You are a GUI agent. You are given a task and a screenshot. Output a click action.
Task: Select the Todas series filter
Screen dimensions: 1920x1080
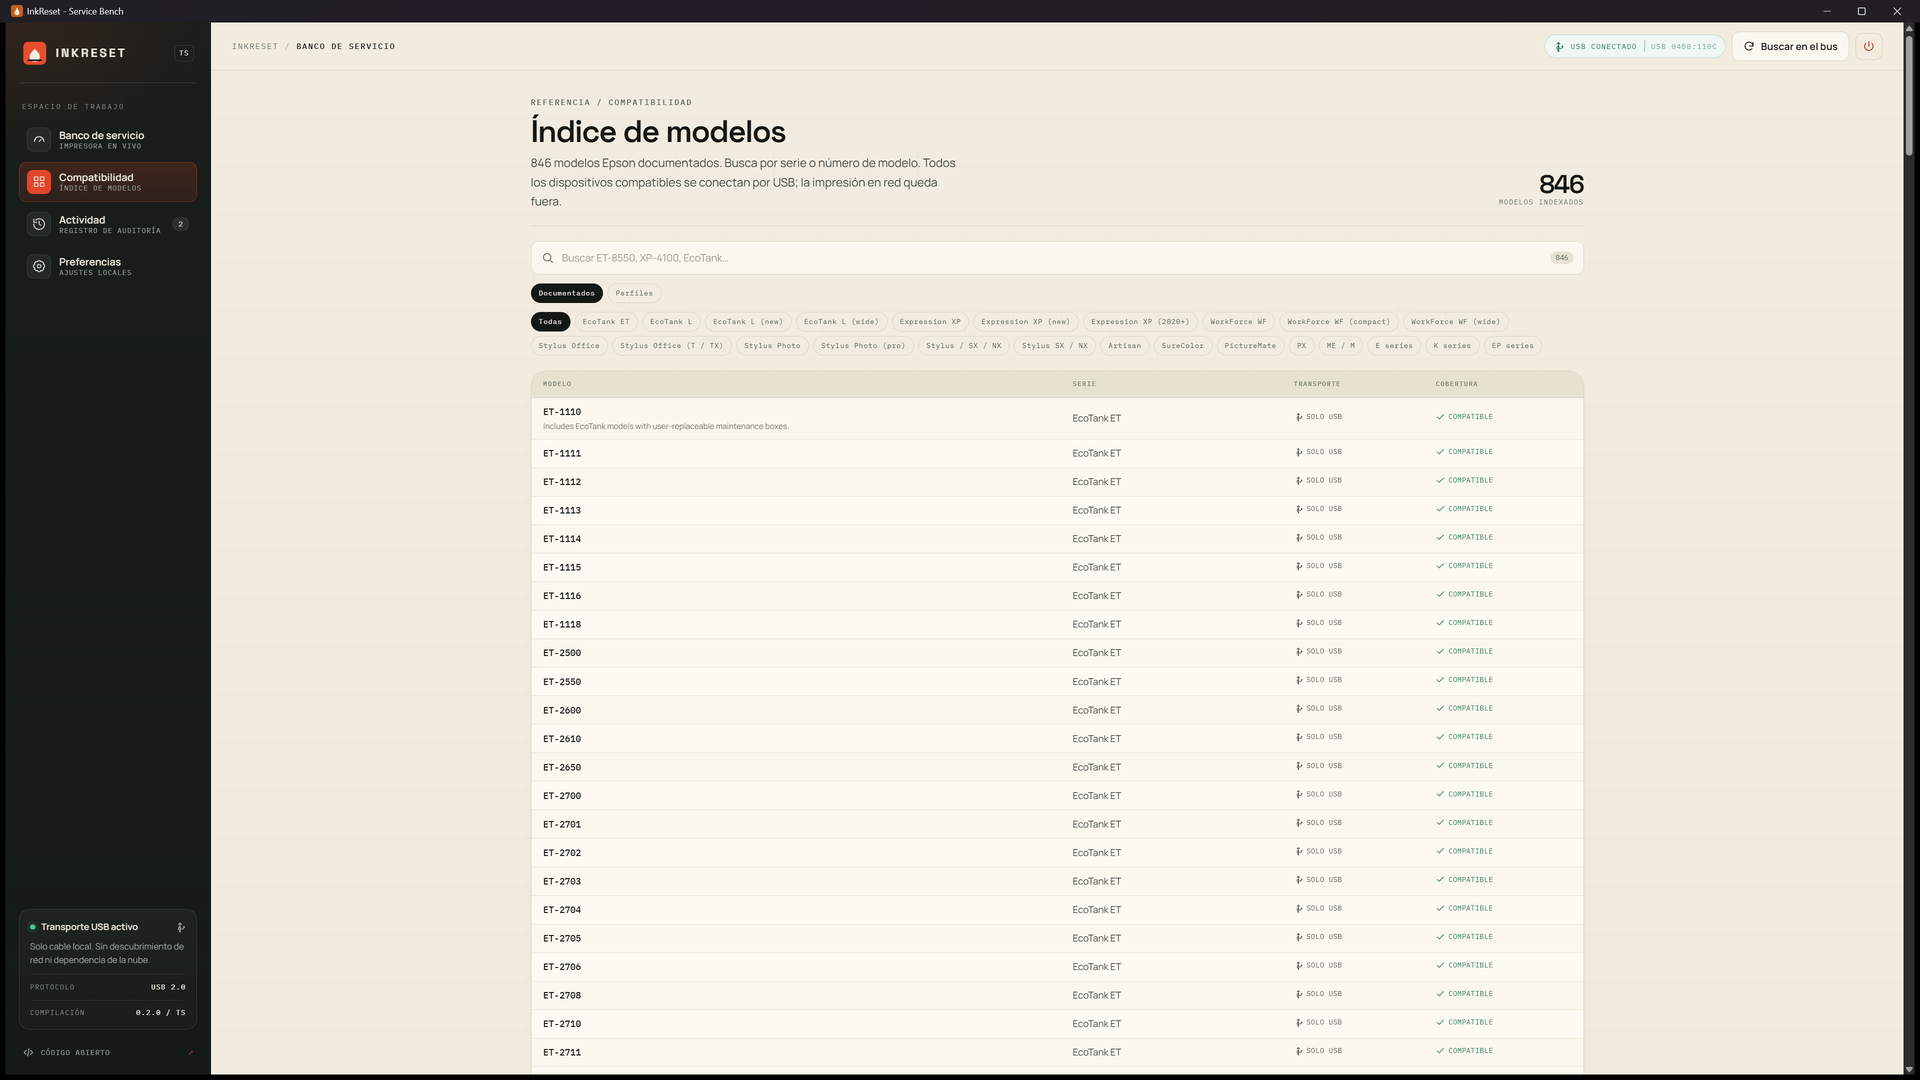tap(550, 322)
